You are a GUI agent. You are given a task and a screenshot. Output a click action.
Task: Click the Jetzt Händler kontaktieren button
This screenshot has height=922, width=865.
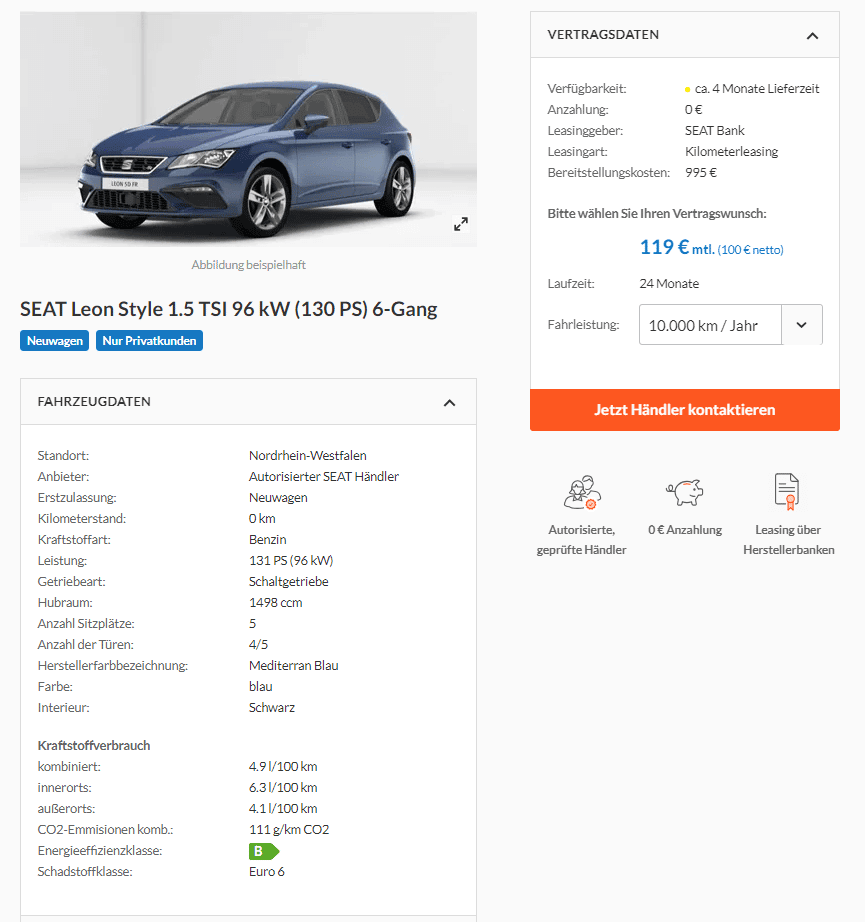[684, 410]
